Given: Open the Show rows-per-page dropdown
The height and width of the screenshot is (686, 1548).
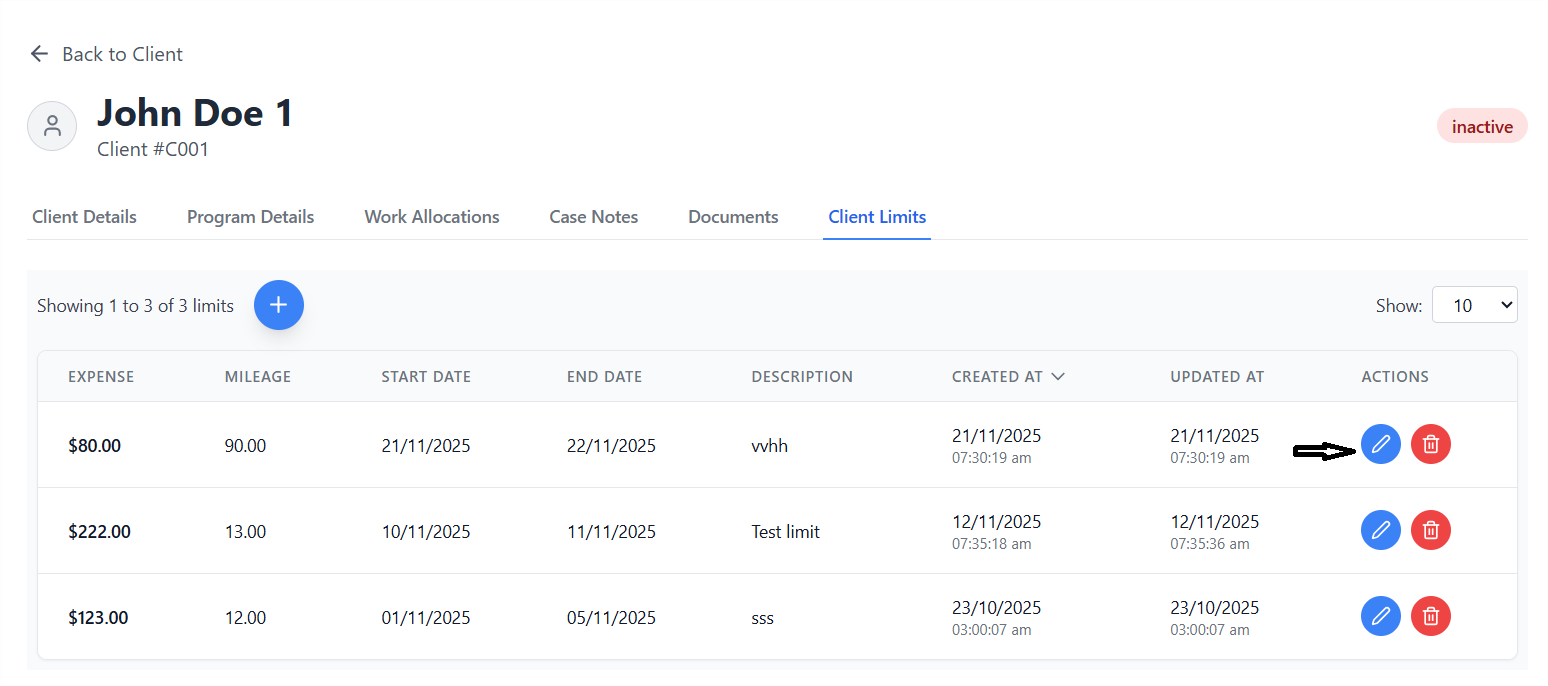Looking at the screenshot, I should 1474,305.
